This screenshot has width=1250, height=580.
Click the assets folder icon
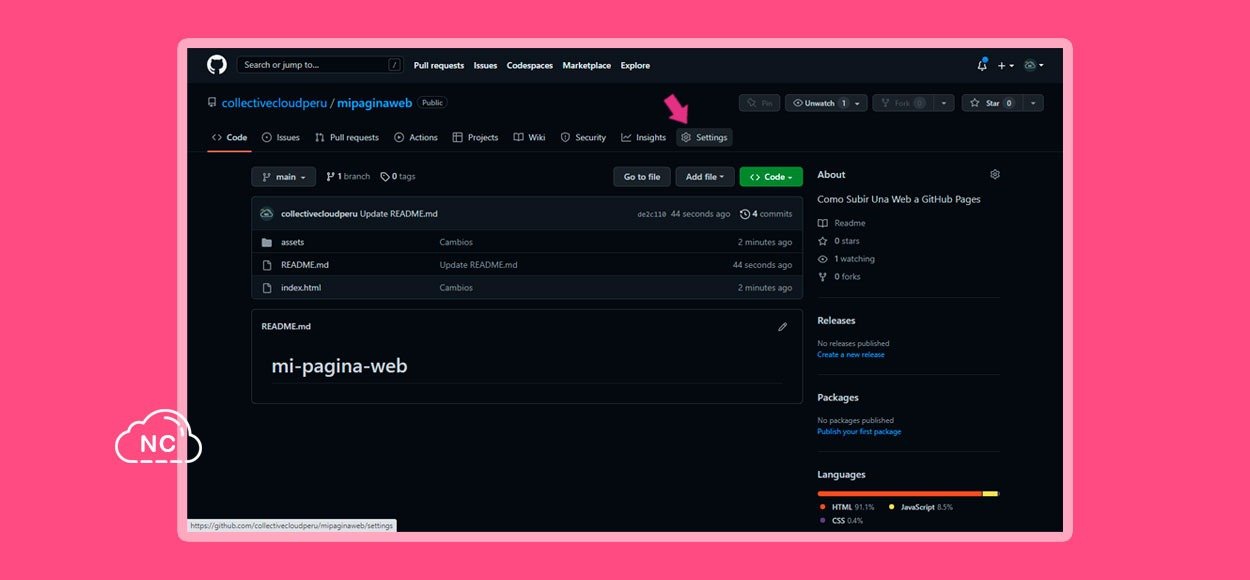(267, 242)
